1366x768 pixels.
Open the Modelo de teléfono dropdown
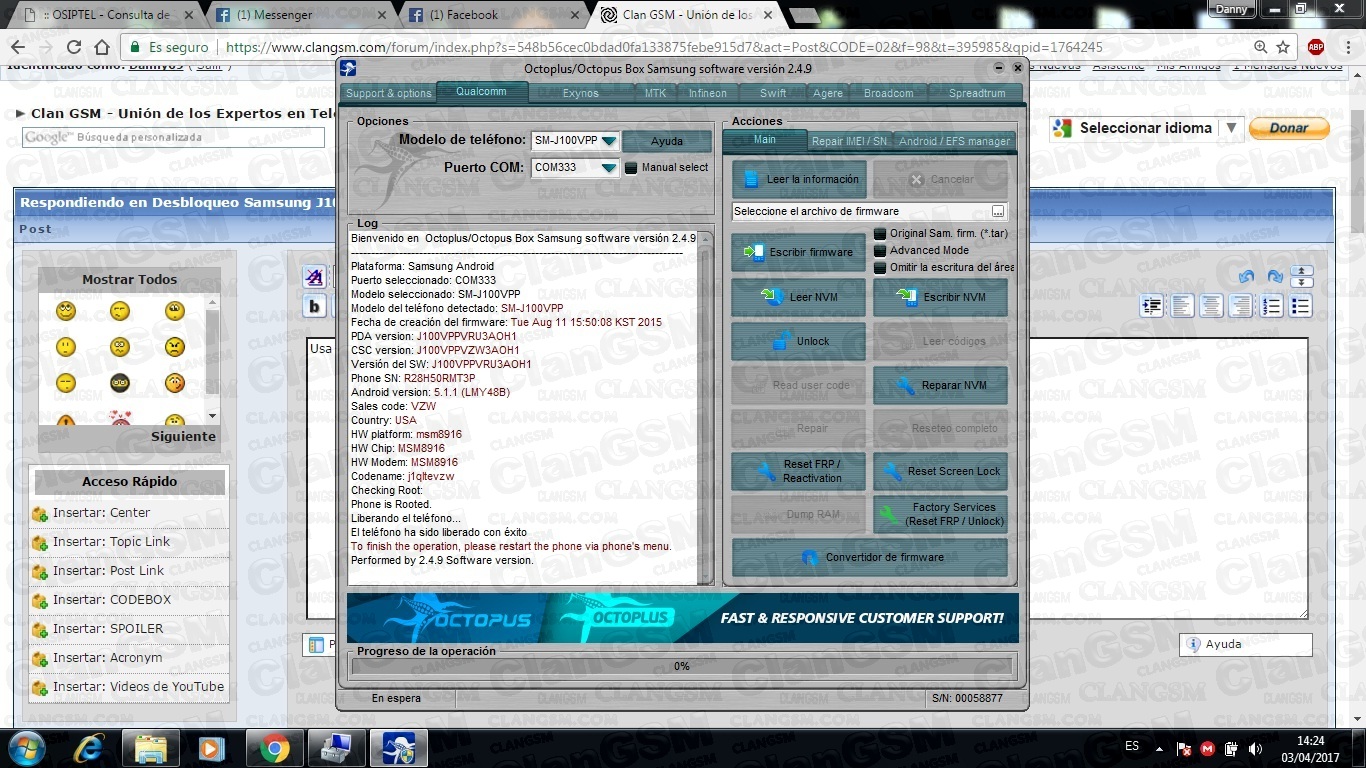pos(609,141)
